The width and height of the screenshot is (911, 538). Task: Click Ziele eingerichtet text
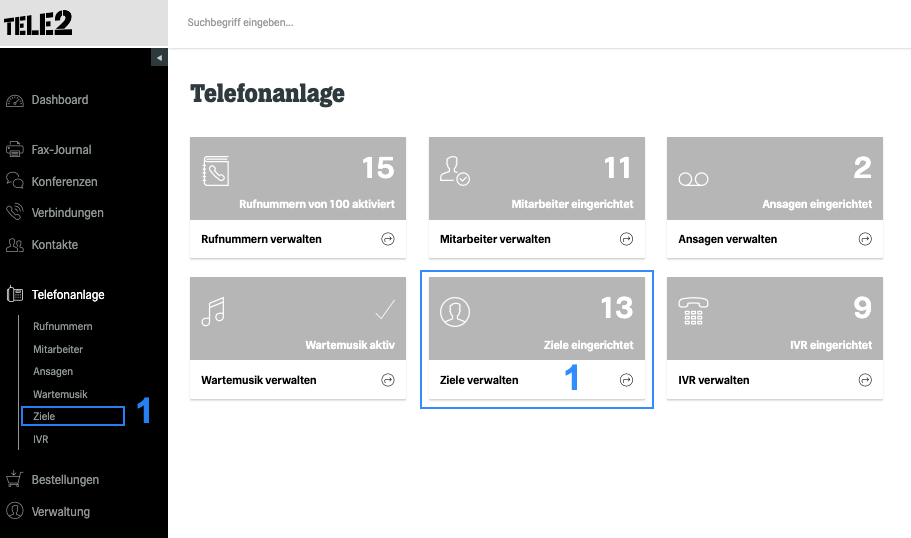coord(589,345)
